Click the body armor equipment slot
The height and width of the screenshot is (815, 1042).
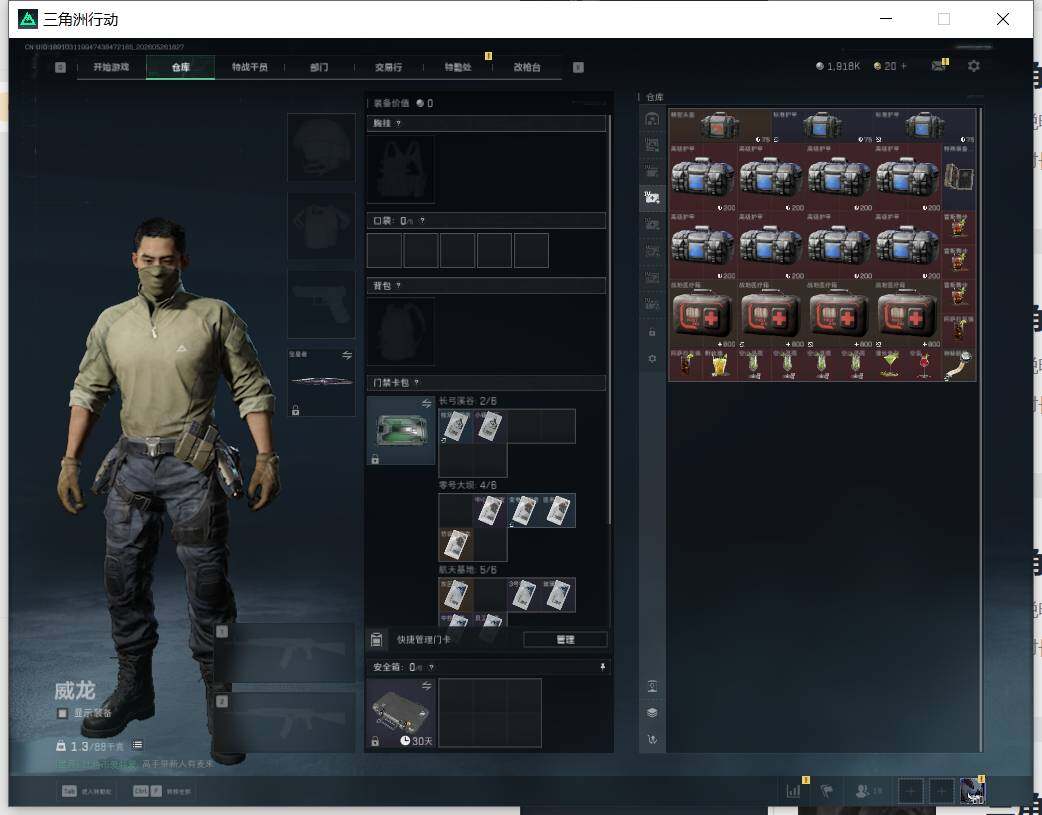[321, 225]
